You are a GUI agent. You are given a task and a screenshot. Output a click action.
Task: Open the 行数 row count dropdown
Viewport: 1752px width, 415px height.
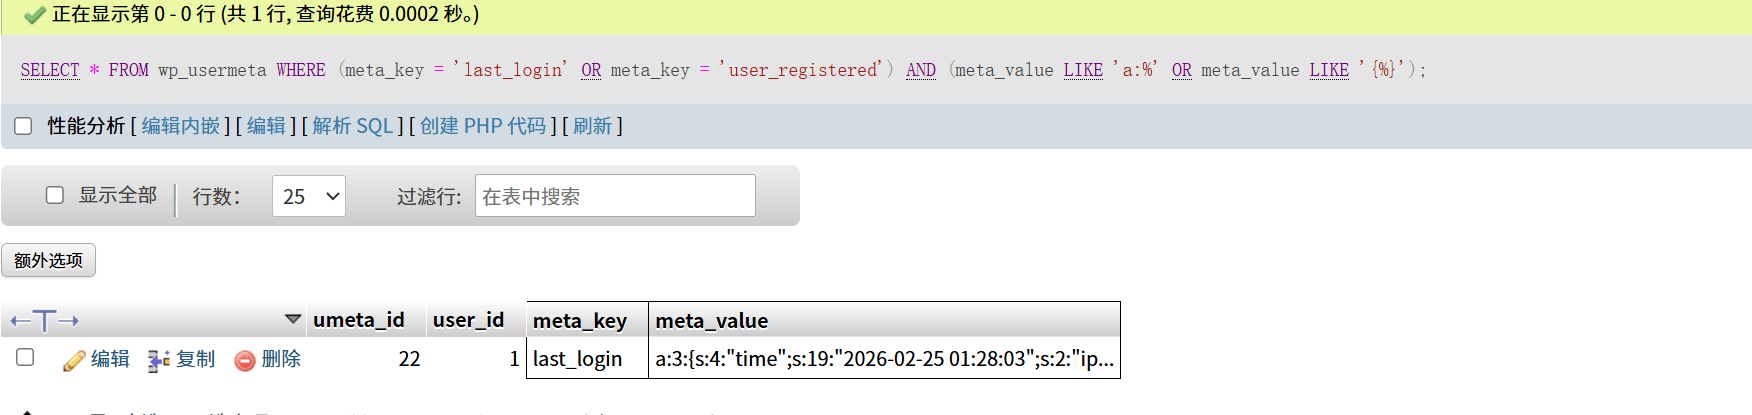pyautogui.click(x=308, y=196)
